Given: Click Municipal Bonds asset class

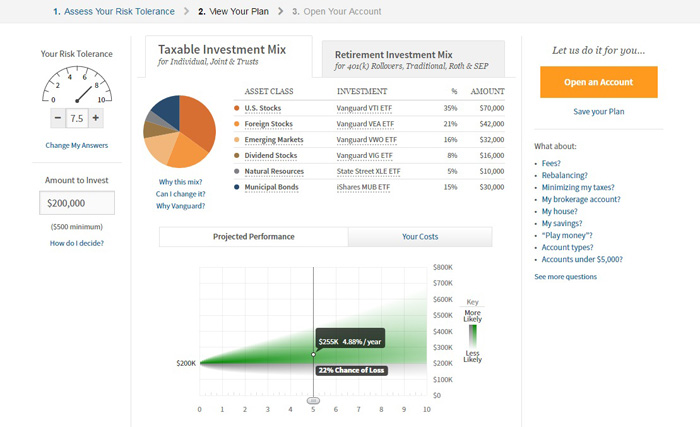Looking at the screenshot, I should 271,187.
